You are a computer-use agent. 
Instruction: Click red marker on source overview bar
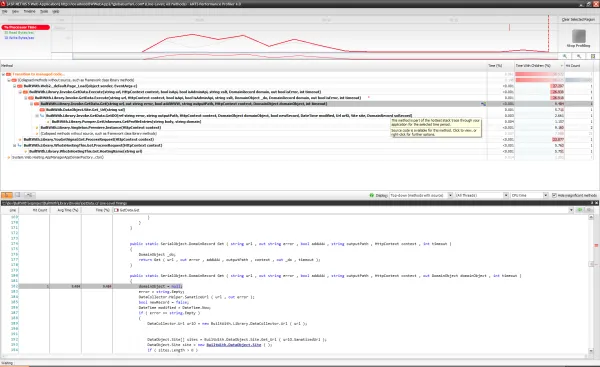596,245
